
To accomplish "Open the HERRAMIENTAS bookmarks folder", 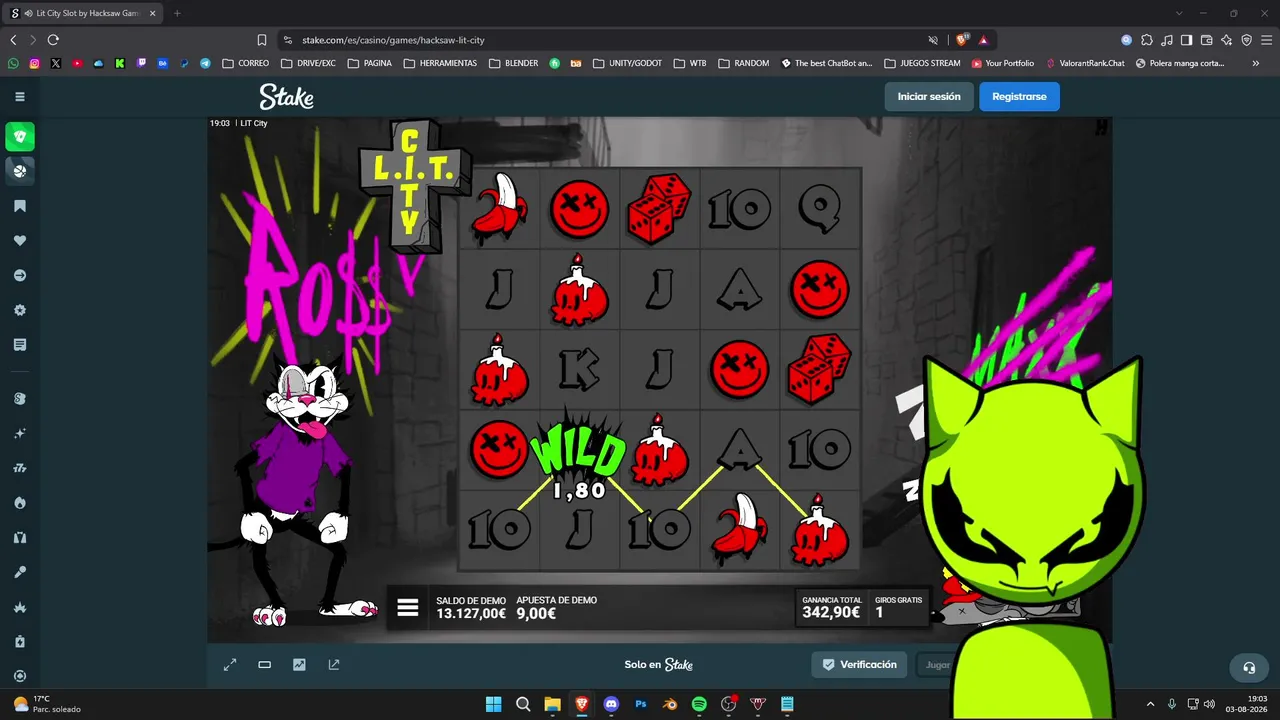I will pyautogui.click(x=440, y=63).
